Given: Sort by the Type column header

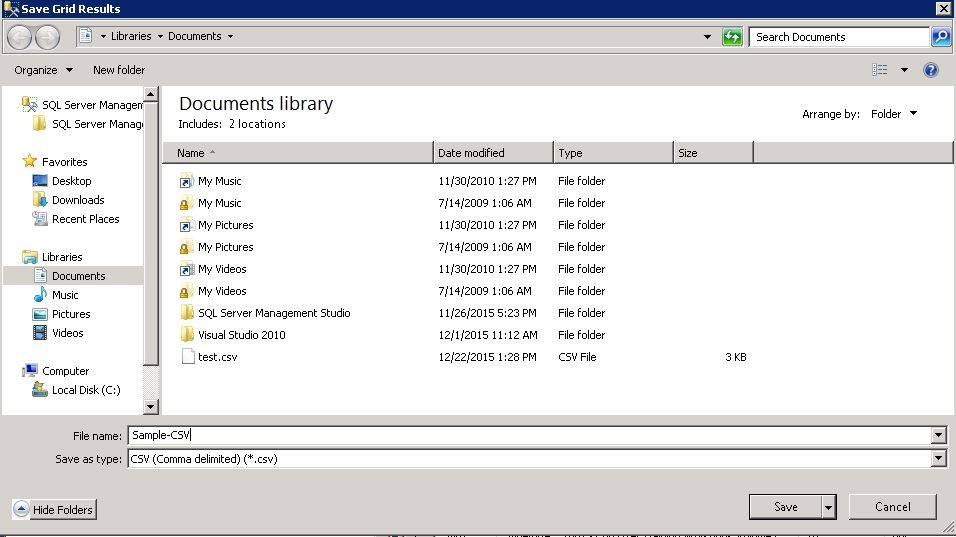Looking at the screenshot, I should [613, 153].
